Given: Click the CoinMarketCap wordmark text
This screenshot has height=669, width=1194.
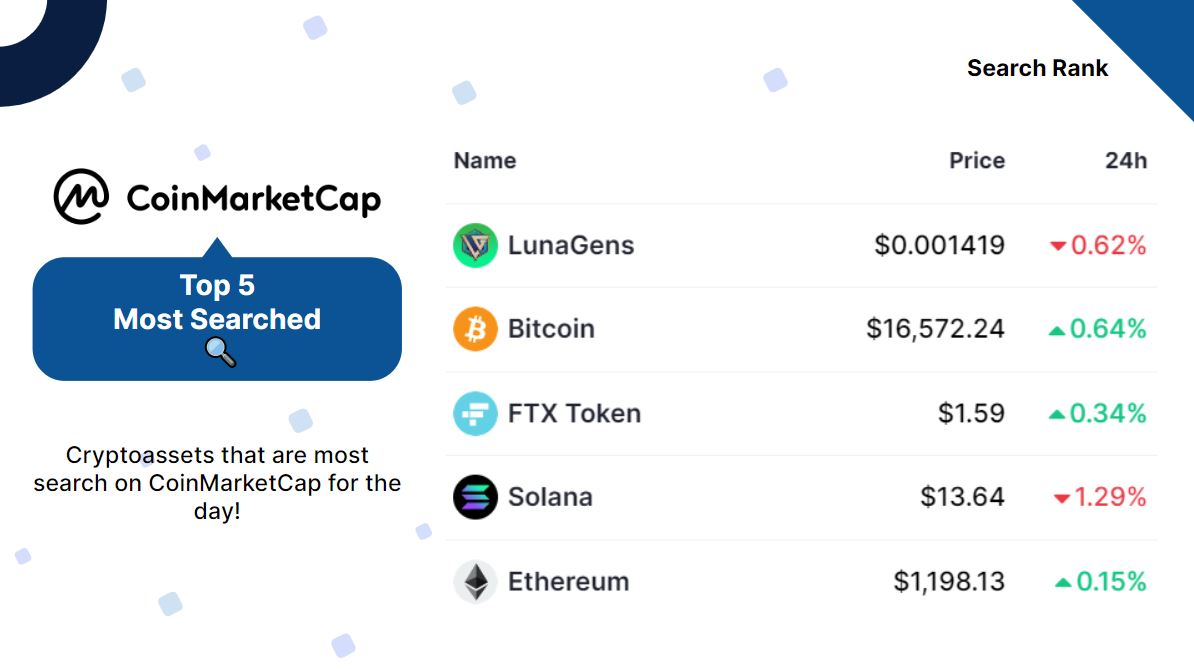Looking at the screenshot, I should [x=254, y=198].
